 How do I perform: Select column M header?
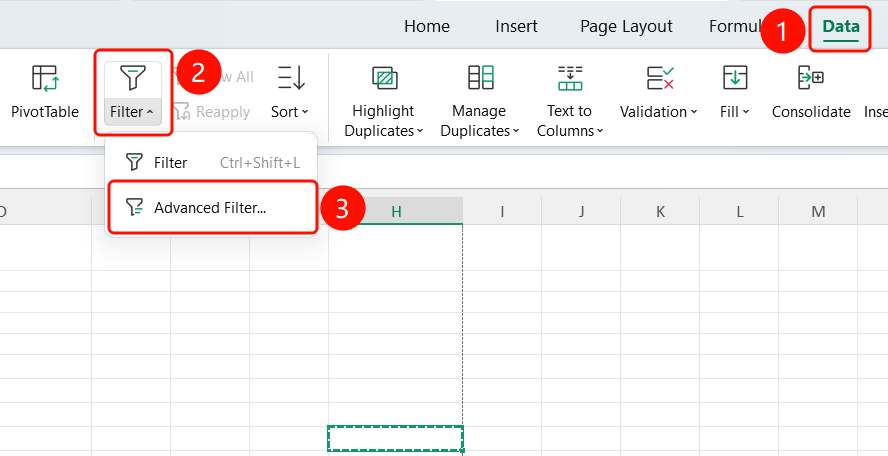pyautogui.click(x=818, y=211)
